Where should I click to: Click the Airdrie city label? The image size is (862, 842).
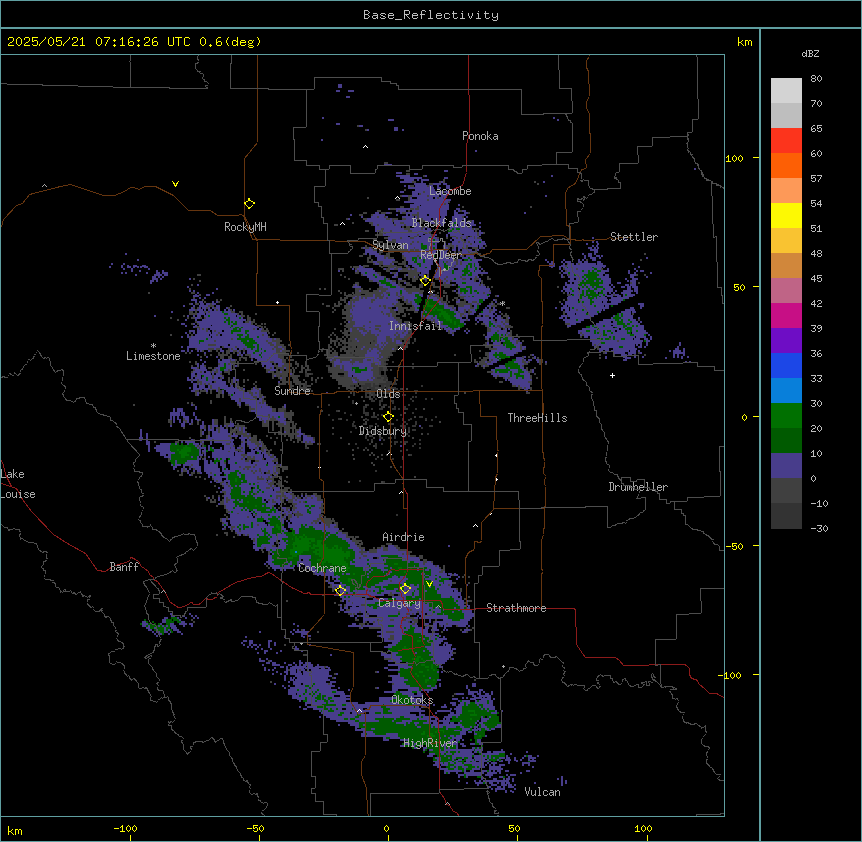click(404, 537)
